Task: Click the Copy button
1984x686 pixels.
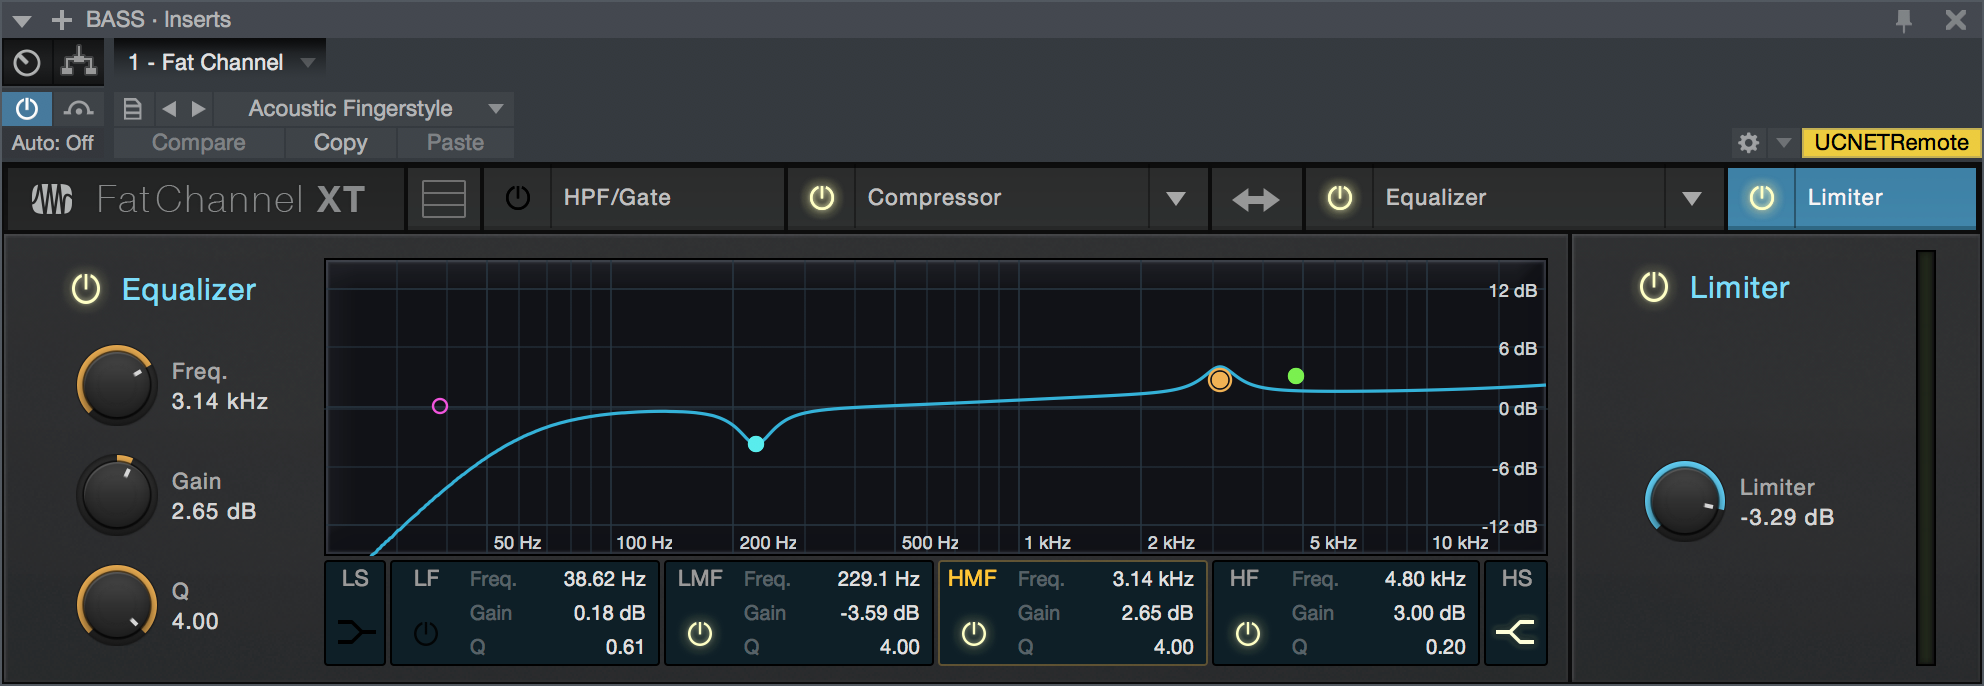Action: [341, 143]
